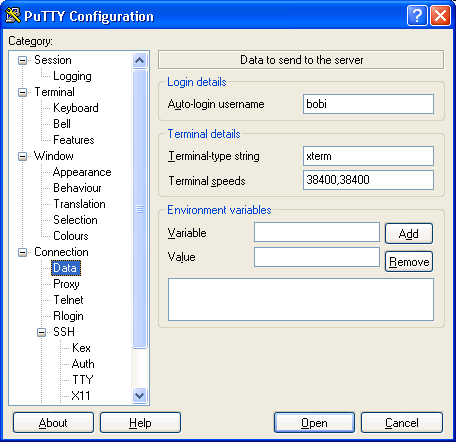Open the Telnet category

(x=68, y=300)
